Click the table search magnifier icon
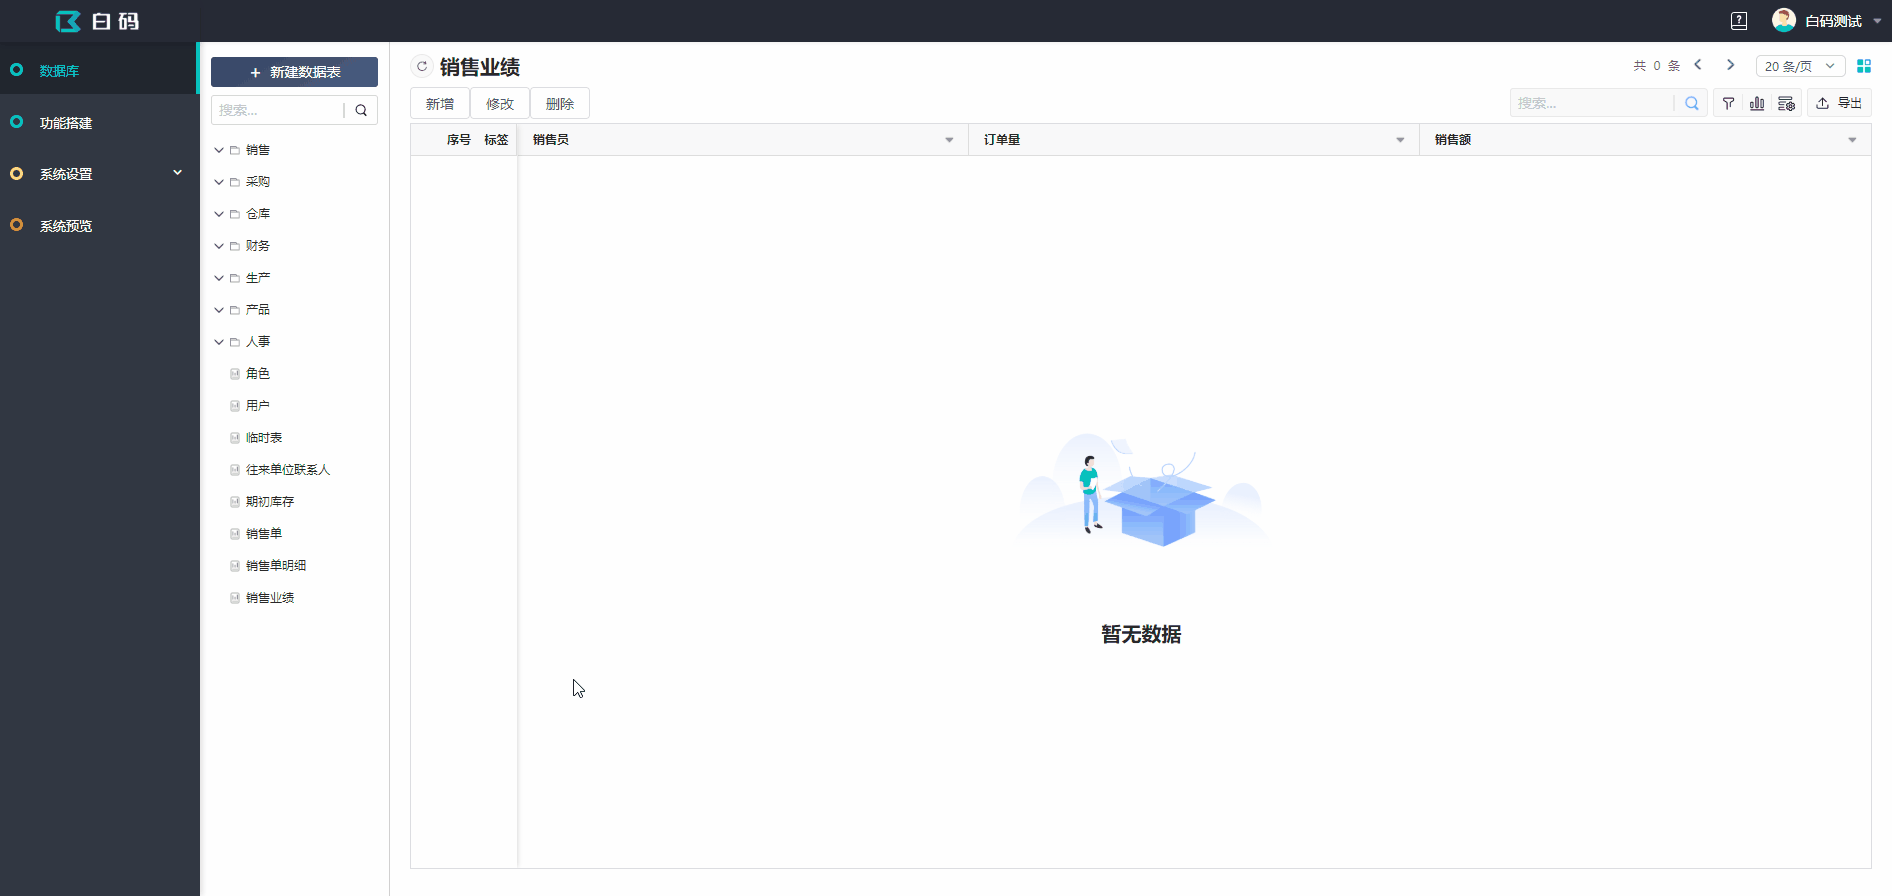 pos(1691,103)
